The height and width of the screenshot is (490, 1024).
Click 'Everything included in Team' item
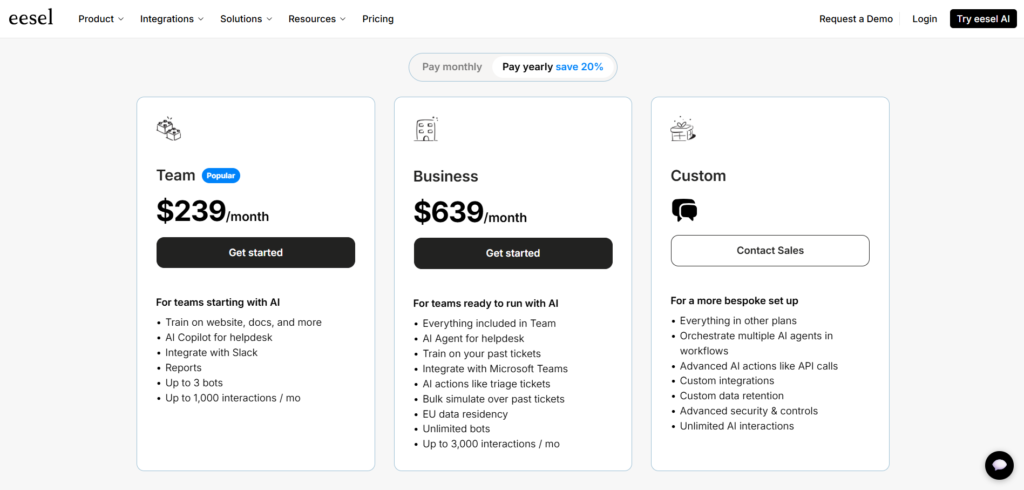pyautogui.click(x=489, y=323)
